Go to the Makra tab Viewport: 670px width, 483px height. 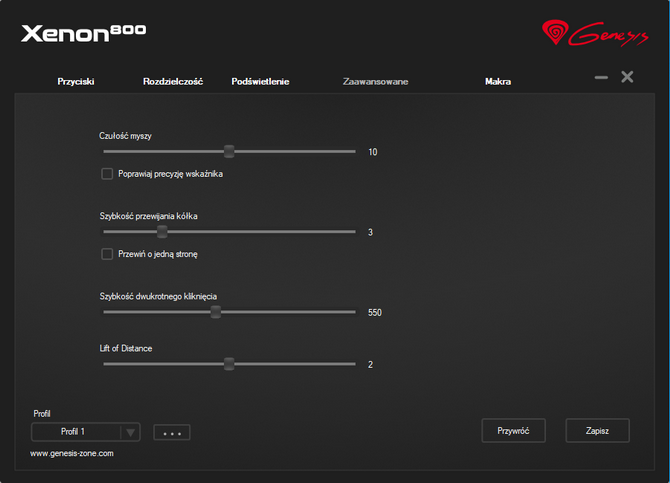click(x=498, y=81)
